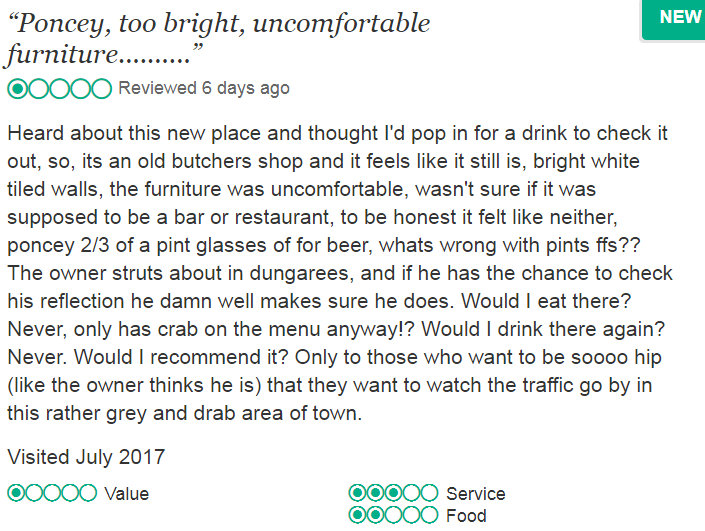Image resolution: width=705 pixels, height=531 pixels.
Task: Click the fifth Food rating bubble
Action: point(429,516)
